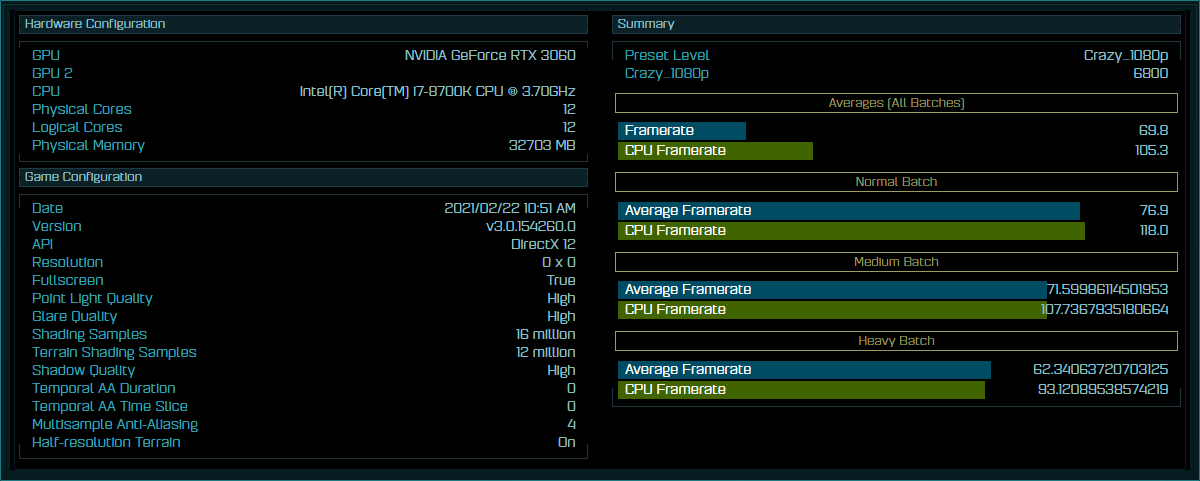Screen dimensions: 1200x481
Task: Select Terrain Shading Samples value 12 million
Action: coord(546,352)
